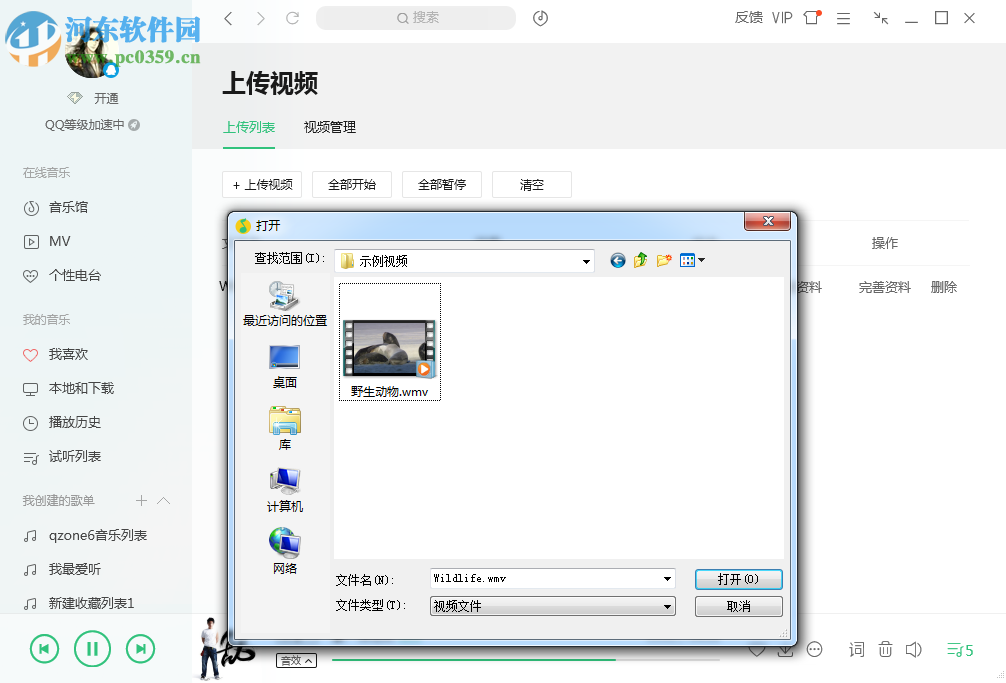Switch to the 视频管理 tab
Screen dimensions: 1006x683
click(328, 128)
